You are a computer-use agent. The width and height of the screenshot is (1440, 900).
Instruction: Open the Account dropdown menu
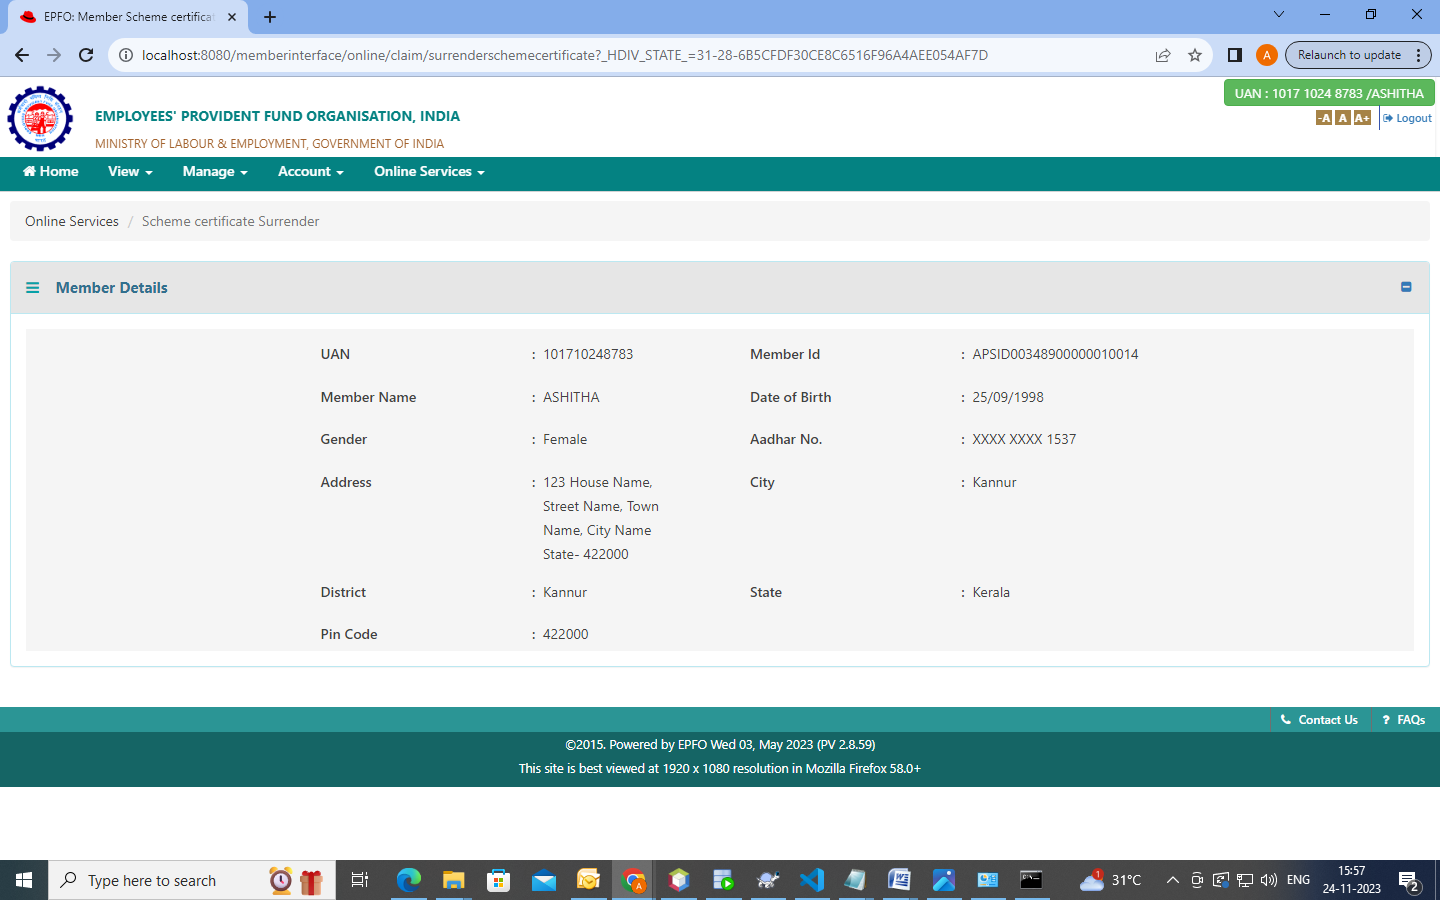click(311, 172)
